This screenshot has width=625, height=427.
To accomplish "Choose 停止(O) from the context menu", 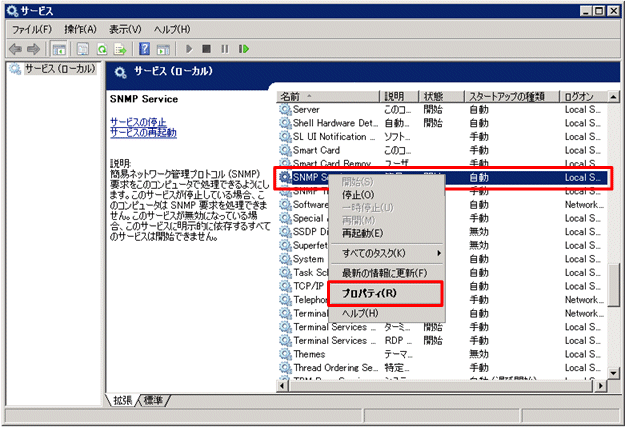I will (x=360, y=195).
